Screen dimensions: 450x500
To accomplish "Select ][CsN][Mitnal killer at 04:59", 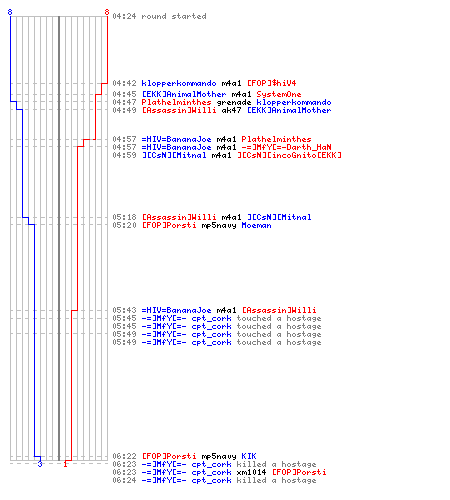I will 174,155.
